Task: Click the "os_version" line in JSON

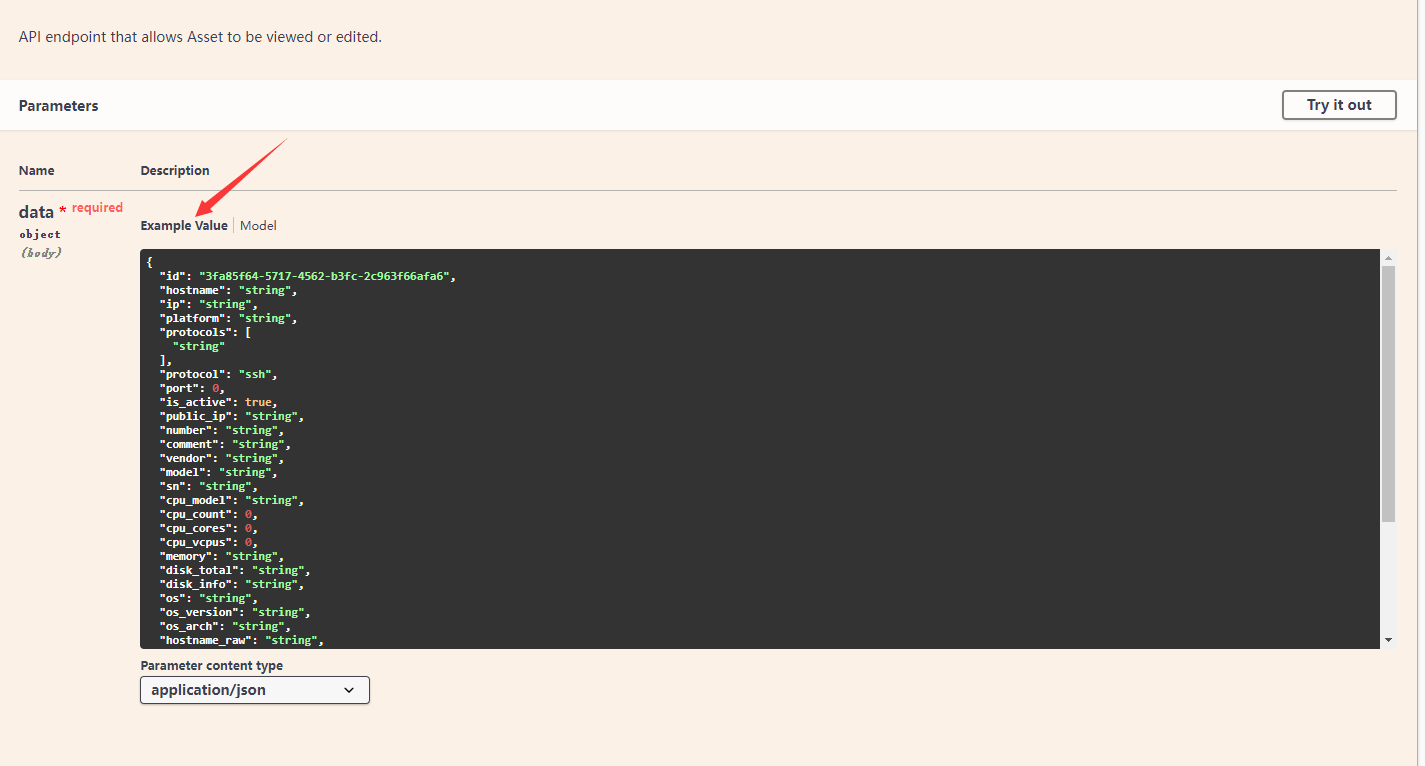Action: pyautogui.click(x=235, y=612)
